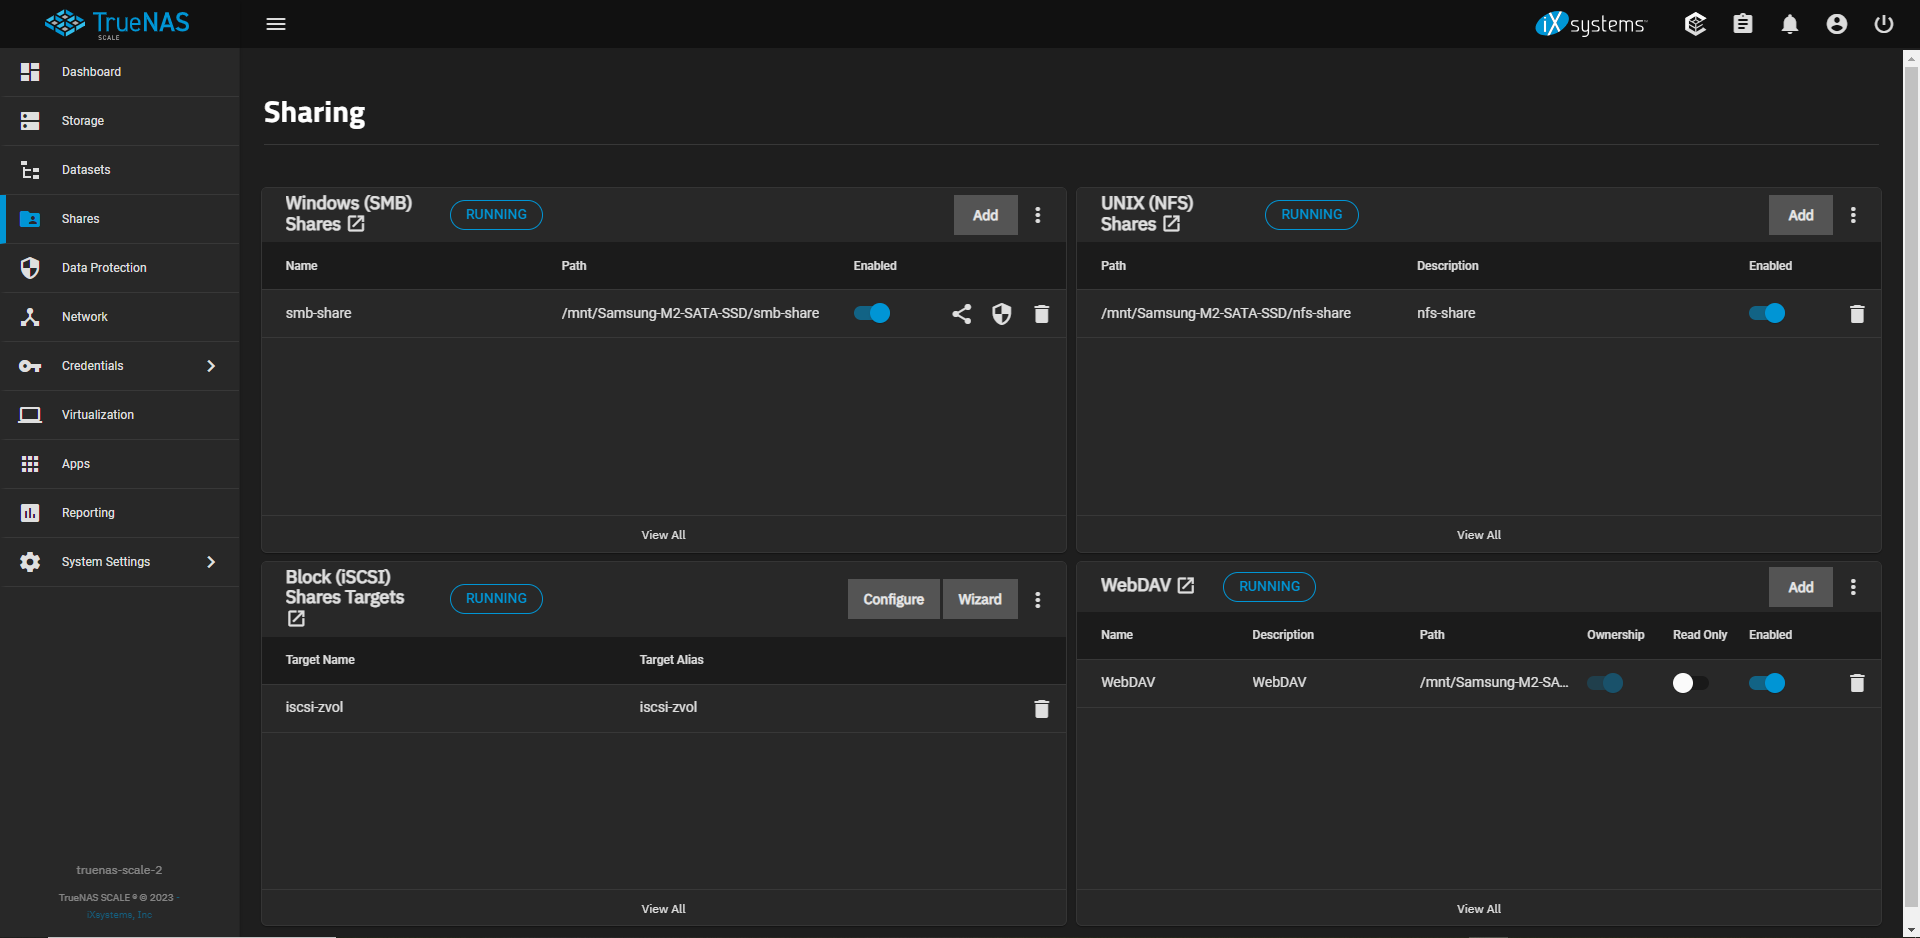Open the jobs clipboard icon

coord(1742,24)
